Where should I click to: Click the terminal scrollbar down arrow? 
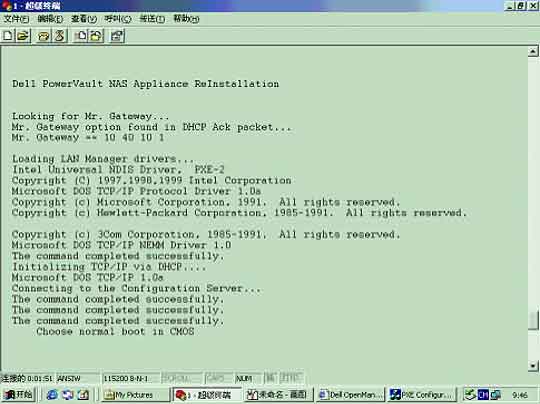(x=533, y=366)
